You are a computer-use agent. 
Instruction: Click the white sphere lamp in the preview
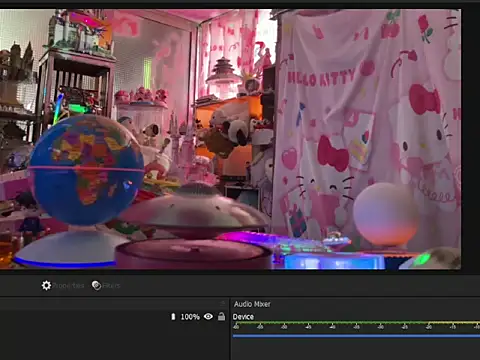[x=386, y=214]
